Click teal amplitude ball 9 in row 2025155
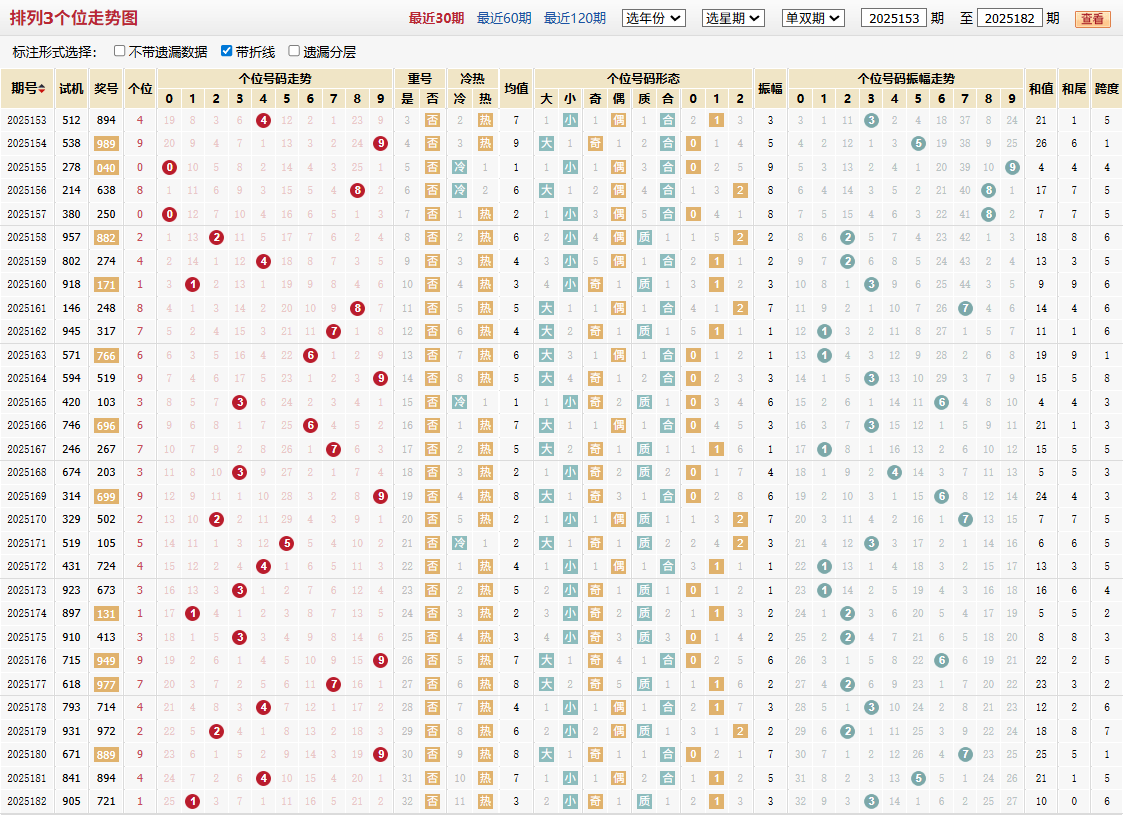Image resolution: width=1123 pixels, height=816 pixels. point(1012,168)
